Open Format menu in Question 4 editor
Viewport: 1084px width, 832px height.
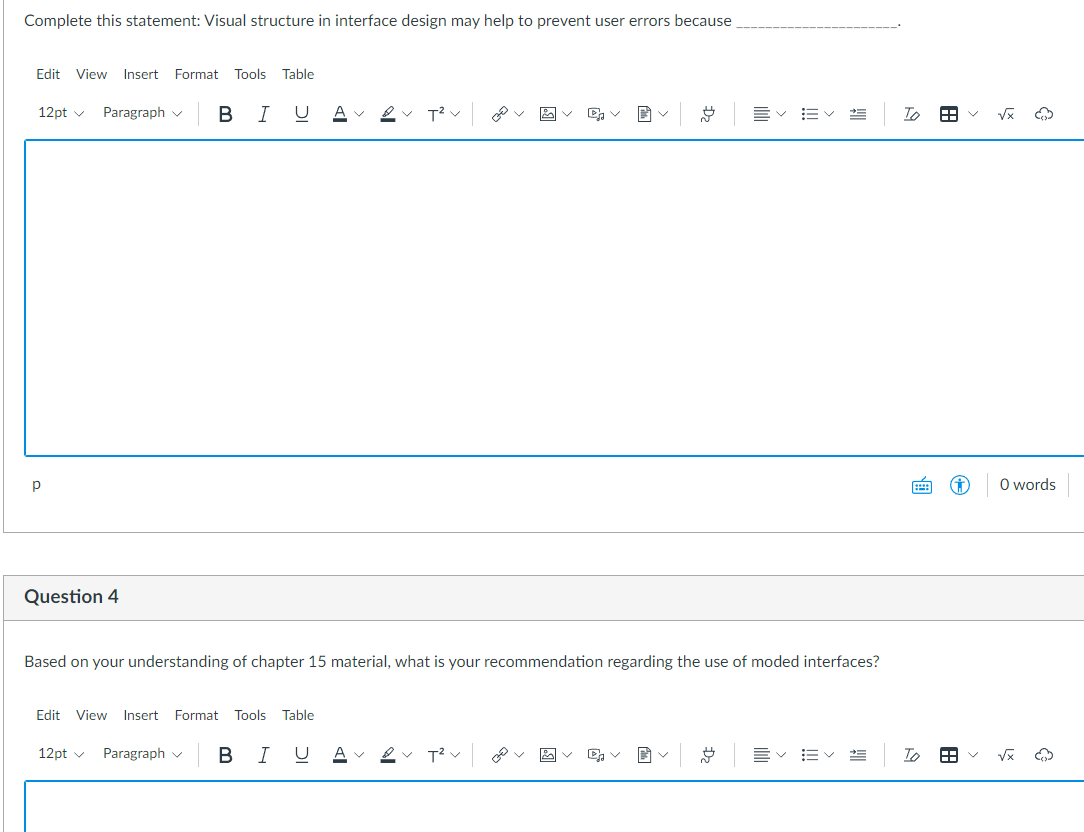(196, 715)
